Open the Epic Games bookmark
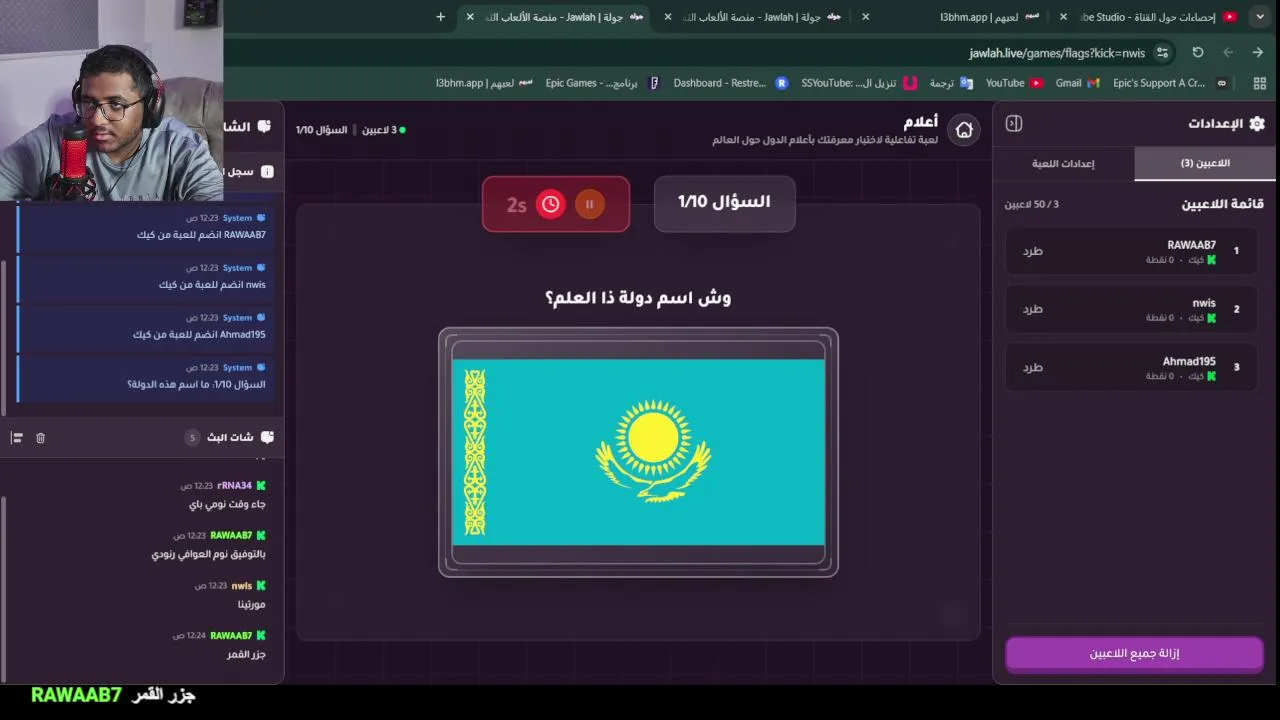Screen dimensions: 1280x720 pyautogui.click(x=603, y=83)
